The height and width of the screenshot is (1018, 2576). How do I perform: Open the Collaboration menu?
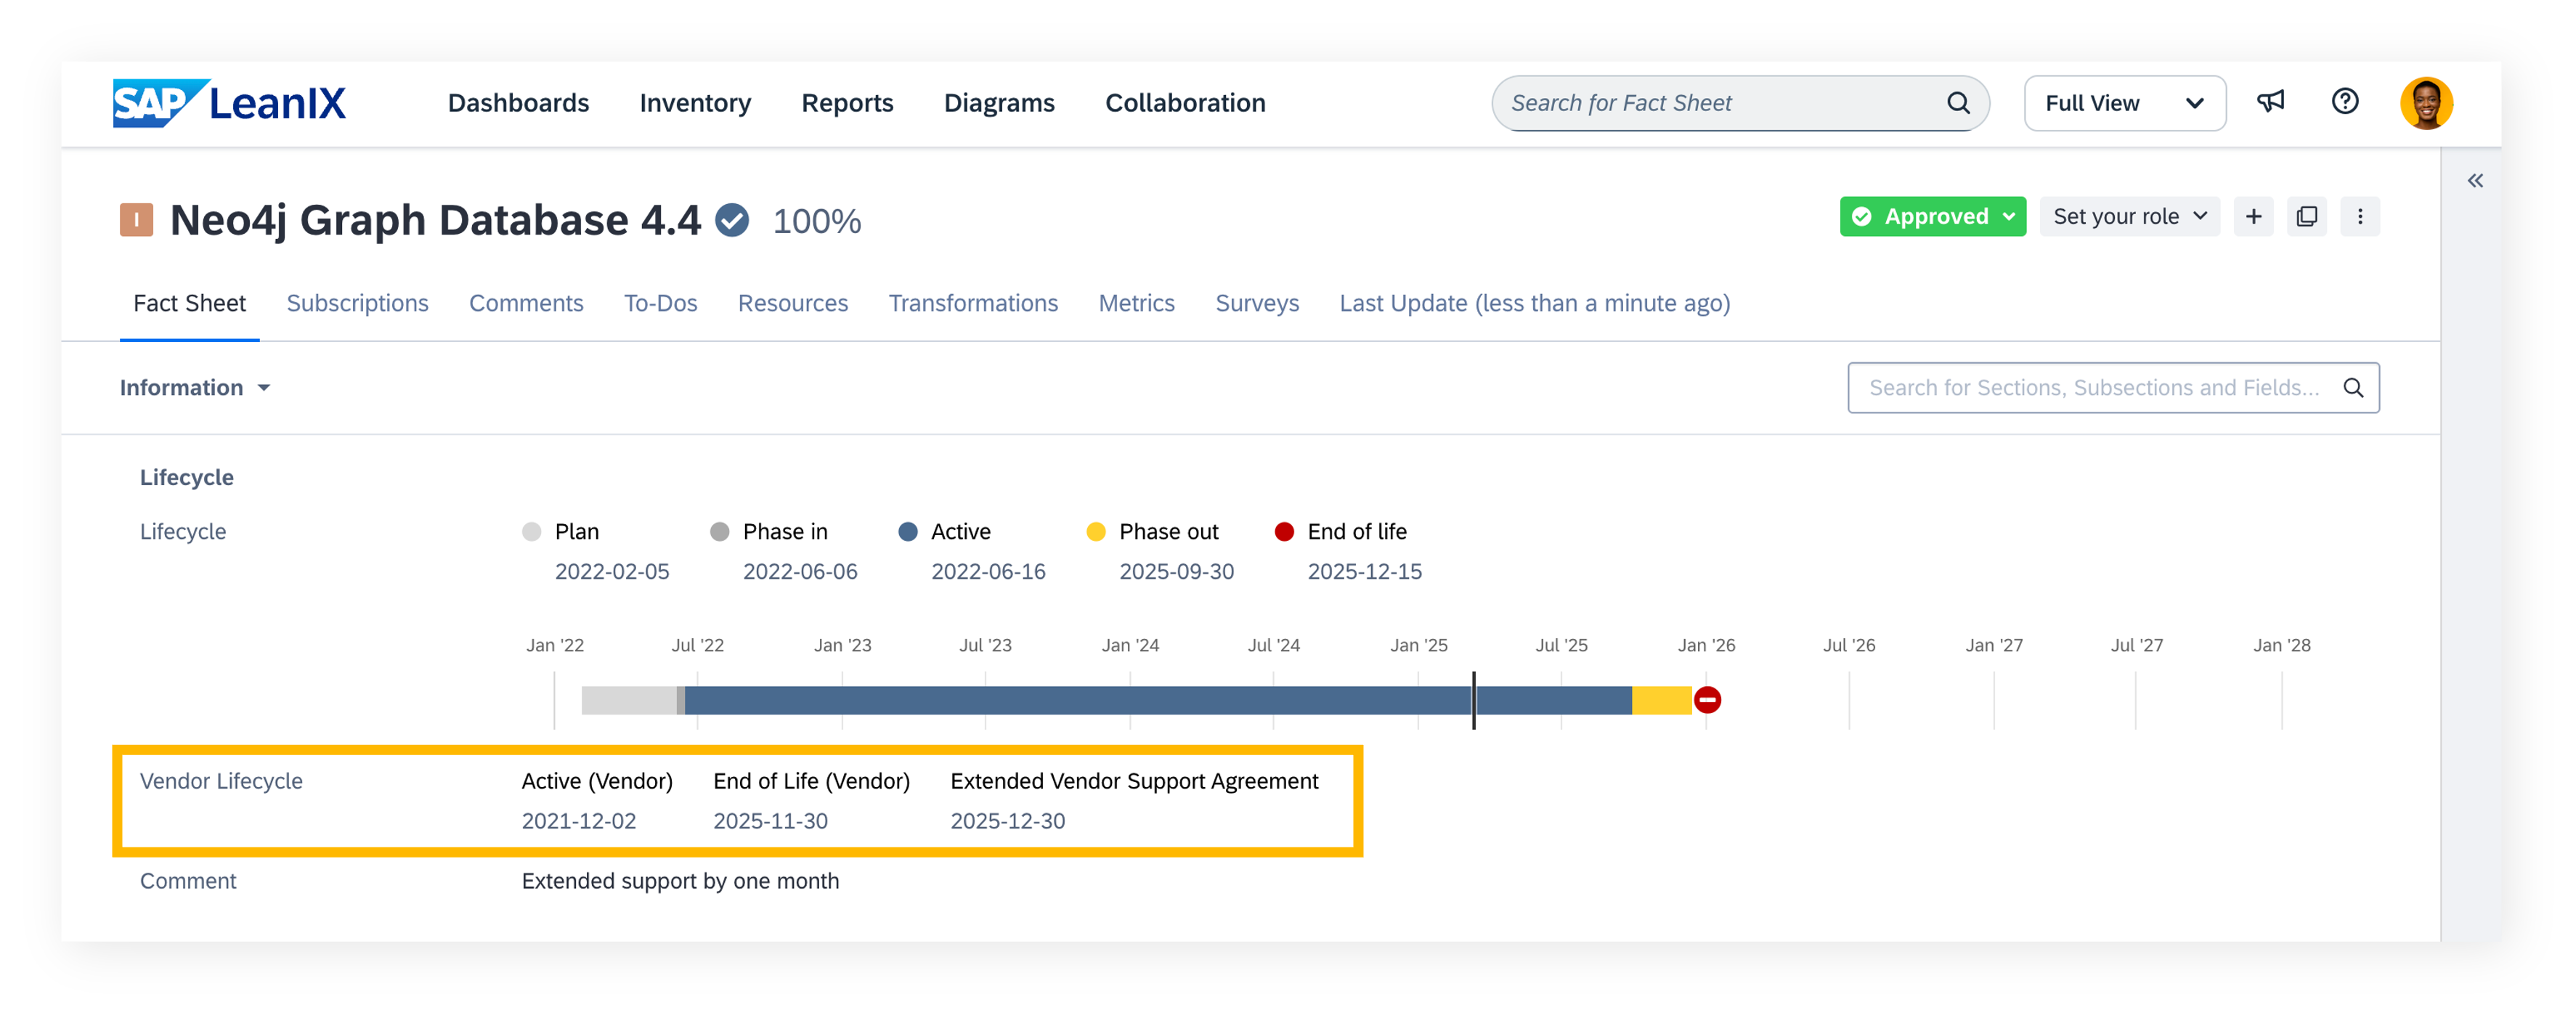(1185, 103)
